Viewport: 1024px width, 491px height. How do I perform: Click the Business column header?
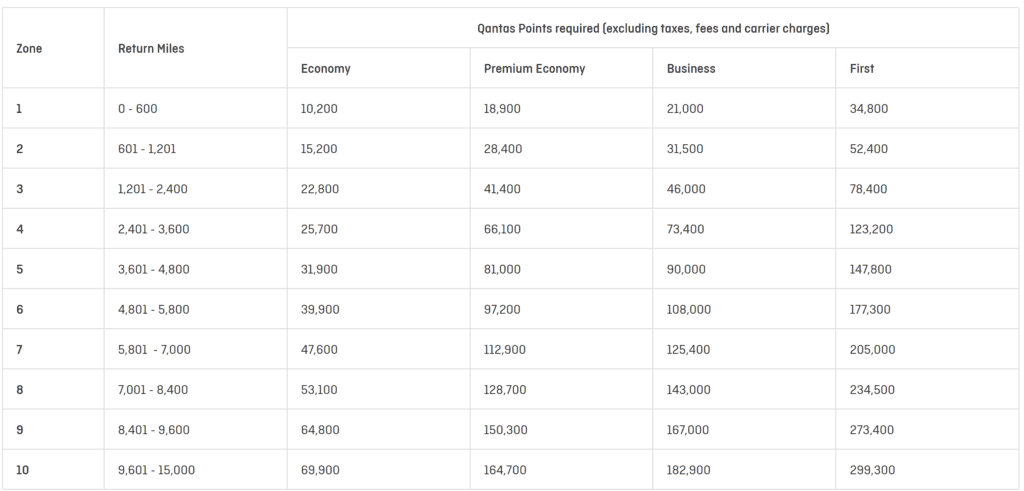pos(691,69)
